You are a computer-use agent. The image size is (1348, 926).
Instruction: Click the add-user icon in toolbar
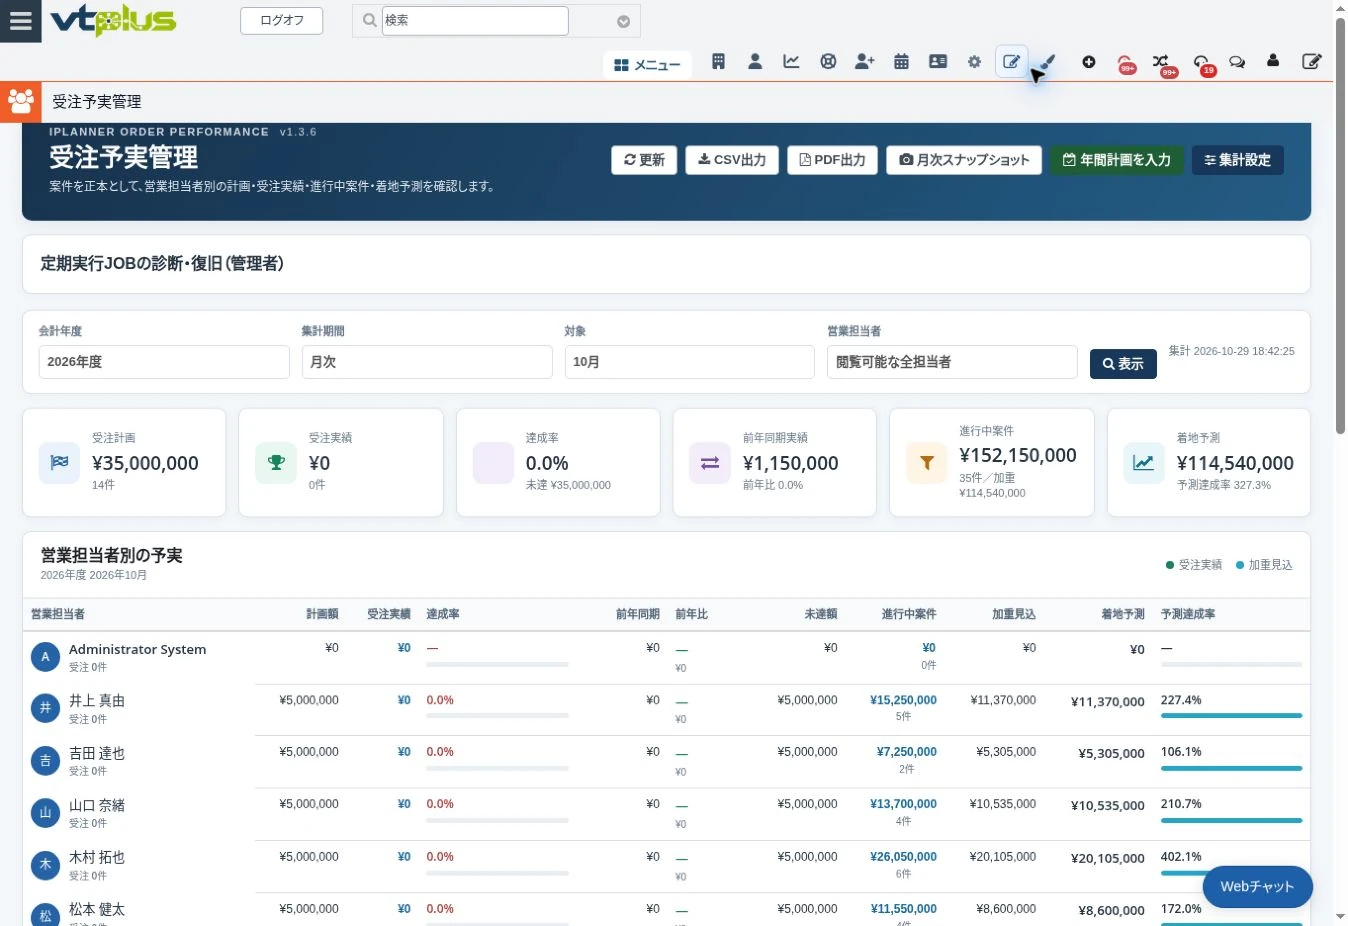pos(865,62)
